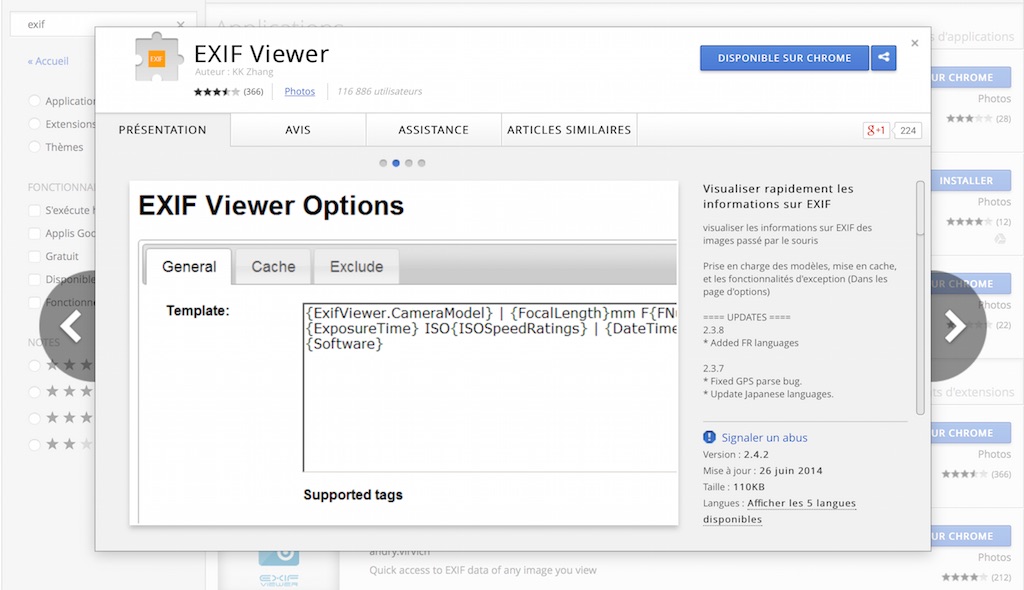This screenshot has height=590, width=1024.
Task: Click the Disponible sur Chrome button
Action: coord(784,57)
